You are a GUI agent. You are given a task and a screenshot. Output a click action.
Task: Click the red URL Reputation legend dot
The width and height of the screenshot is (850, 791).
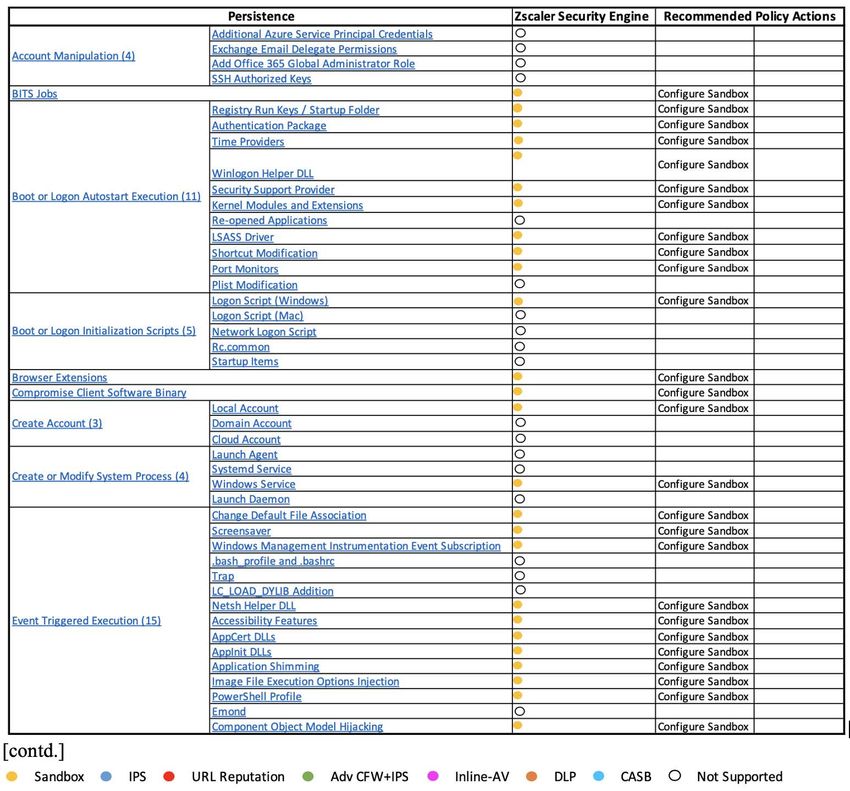(x=169, y=776)
